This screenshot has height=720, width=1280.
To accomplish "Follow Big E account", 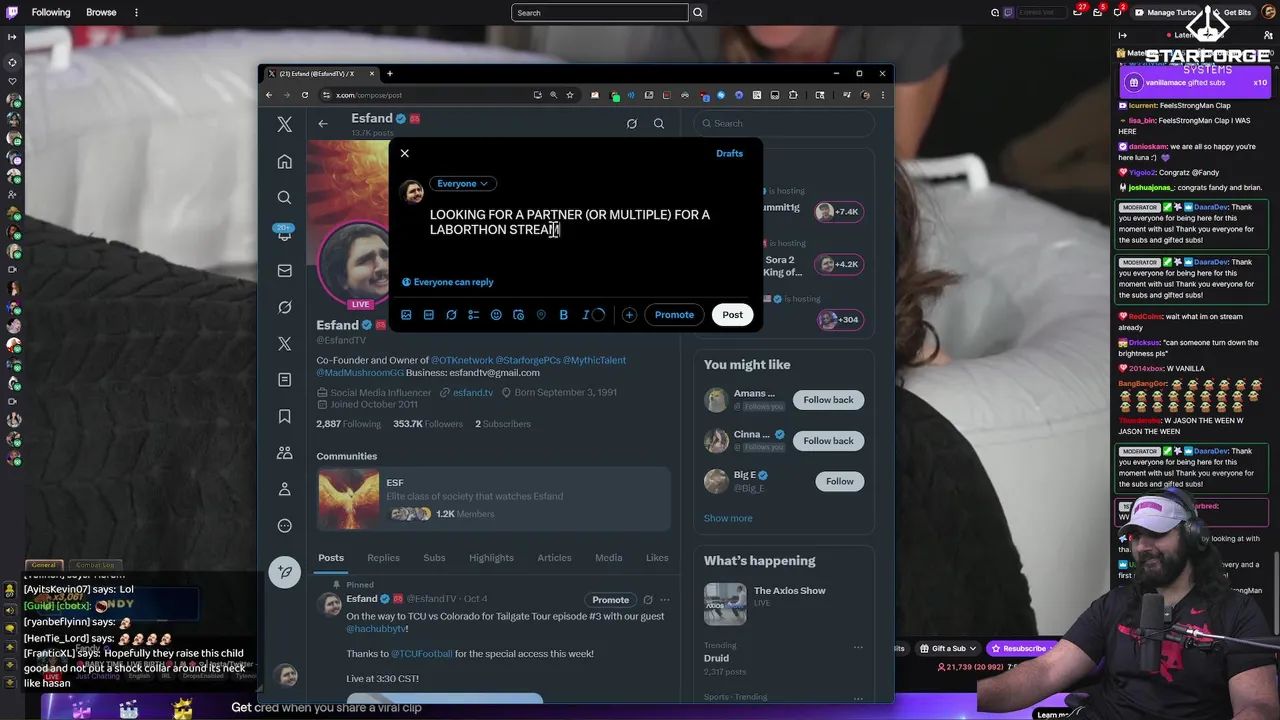I will click(x=840, y=482).
